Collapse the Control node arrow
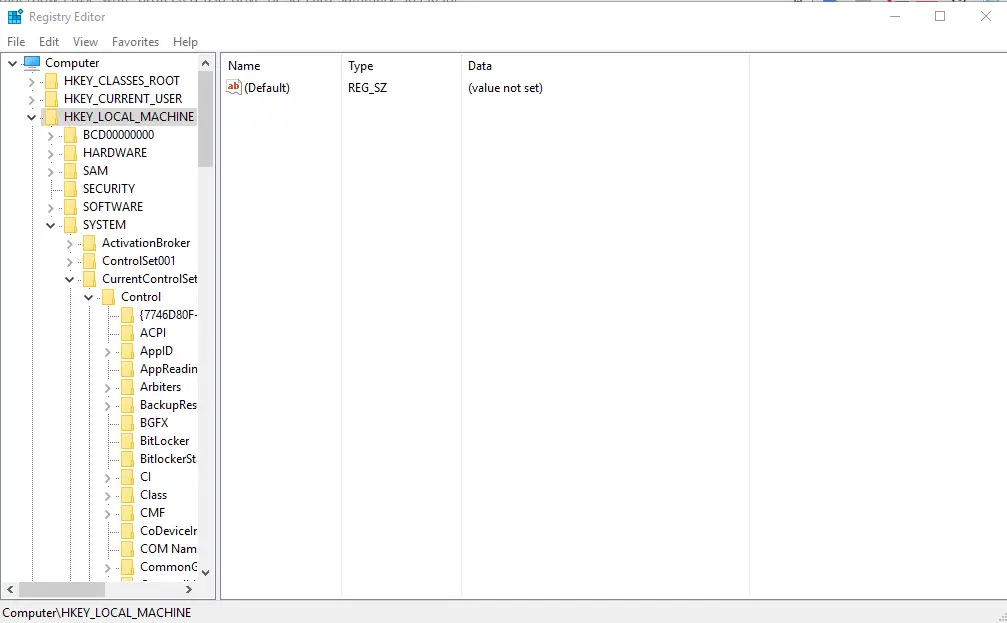 89,297
